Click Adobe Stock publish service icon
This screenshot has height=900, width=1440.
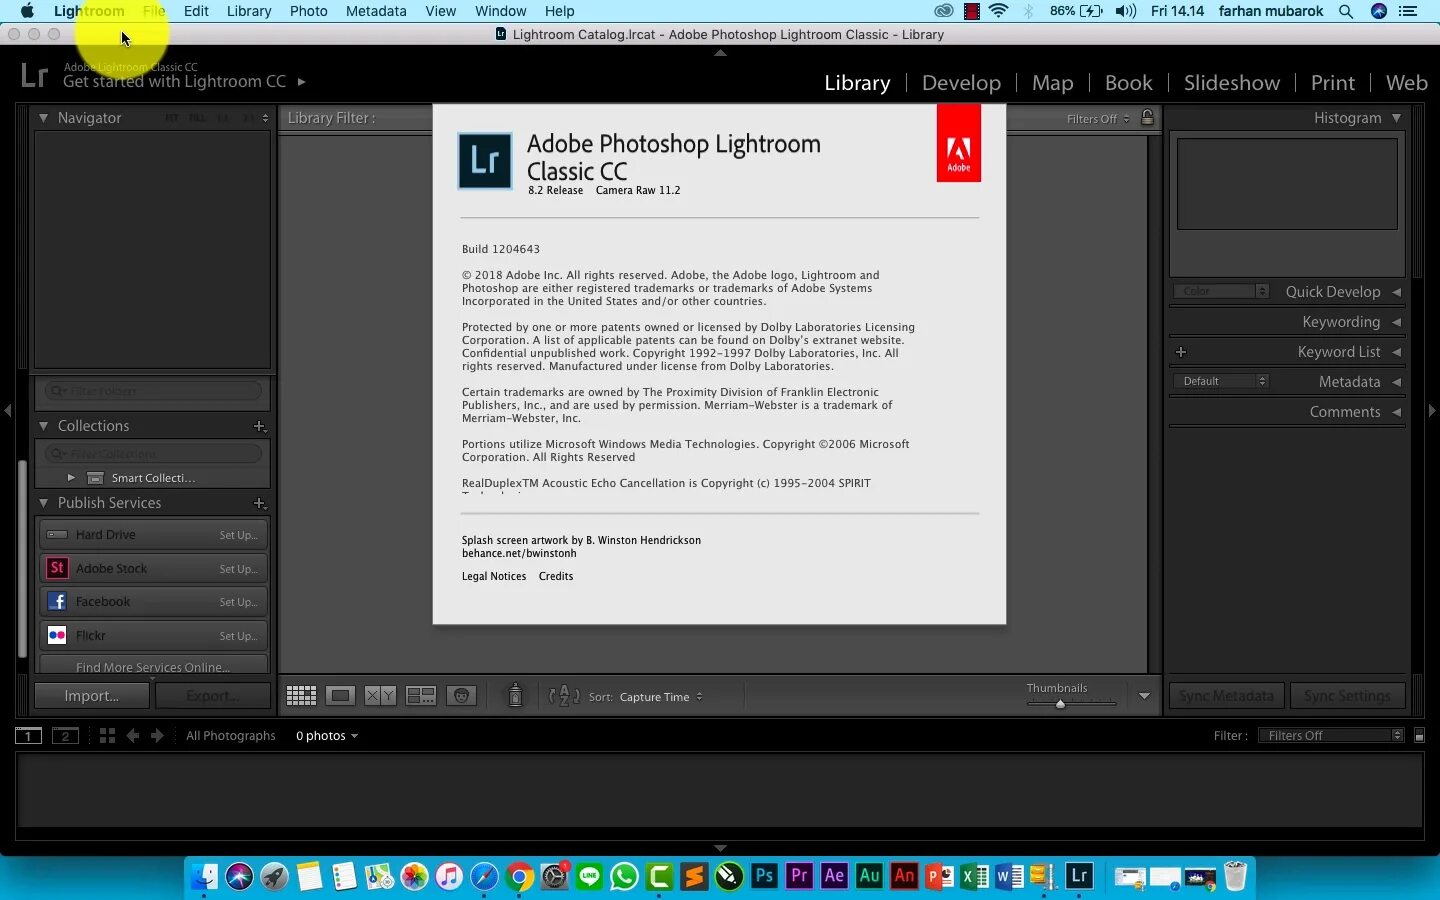(57, 568)
